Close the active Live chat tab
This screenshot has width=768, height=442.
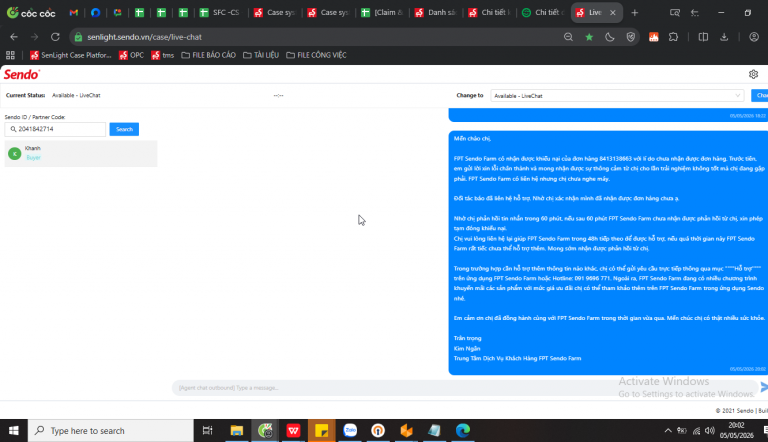coord(612,13)
